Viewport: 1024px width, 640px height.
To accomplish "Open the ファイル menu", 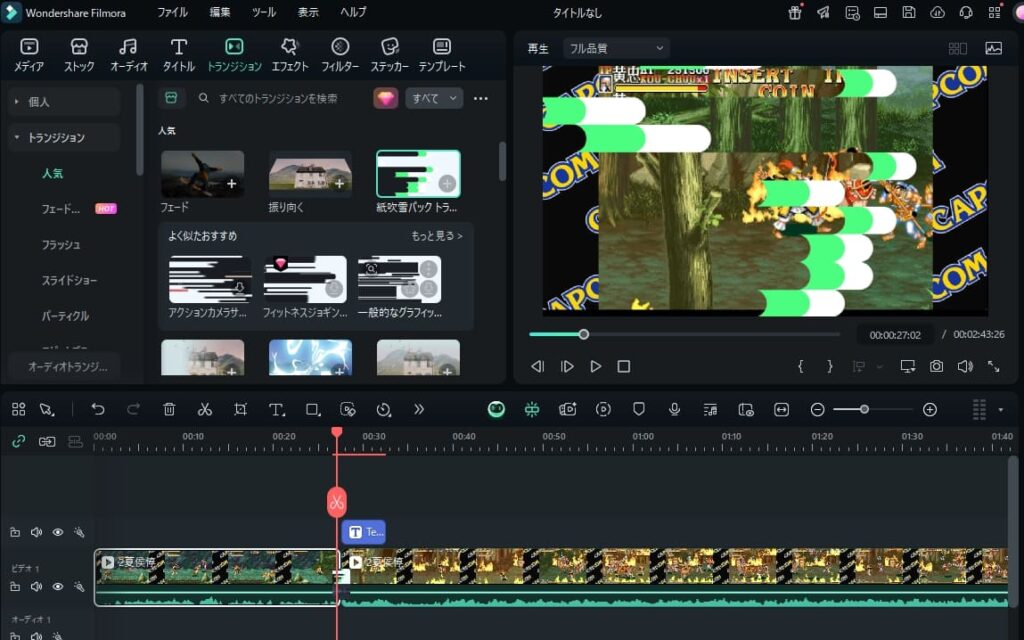I will pos(172,12).
